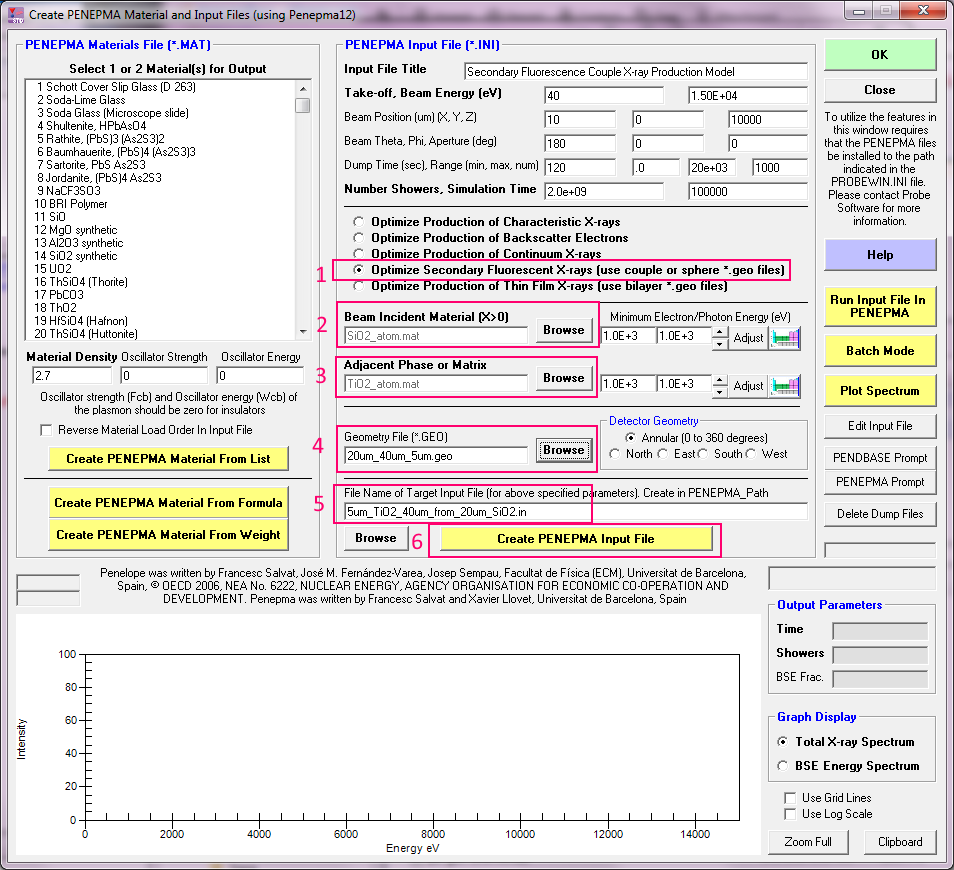Image resolution: width=954 pixels, height=870 pixels.
Task: Browse for the Geometry File
Action: click(x=563, y=450)
